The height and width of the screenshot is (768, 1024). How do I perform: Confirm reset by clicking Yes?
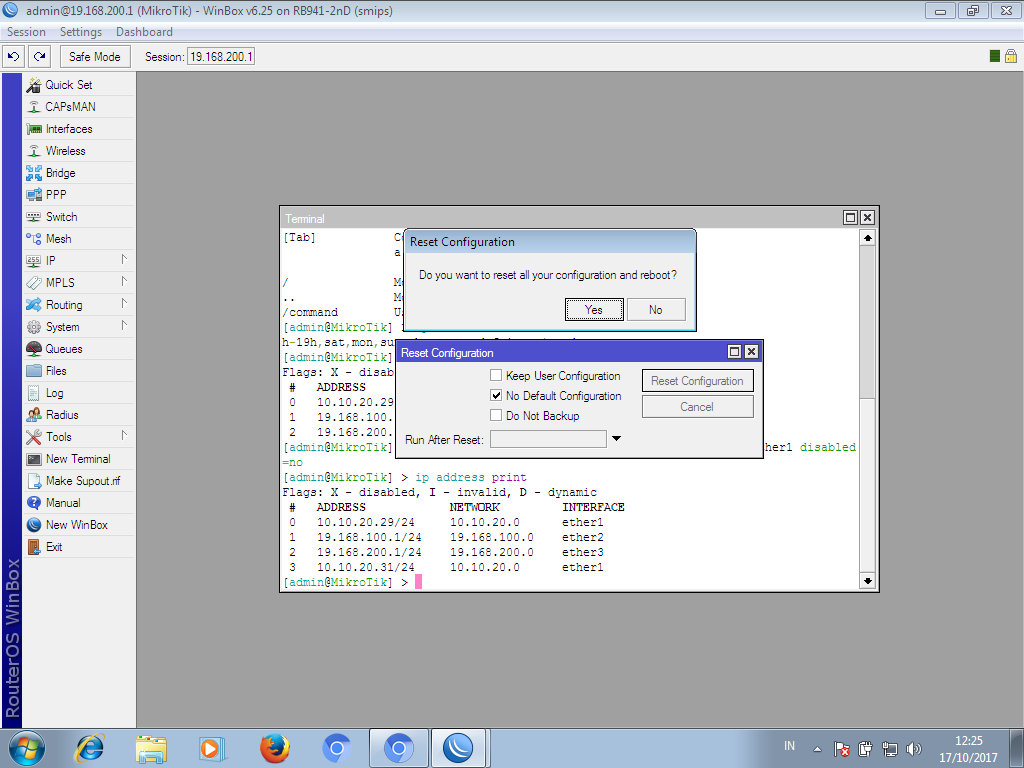coord(594,310)
